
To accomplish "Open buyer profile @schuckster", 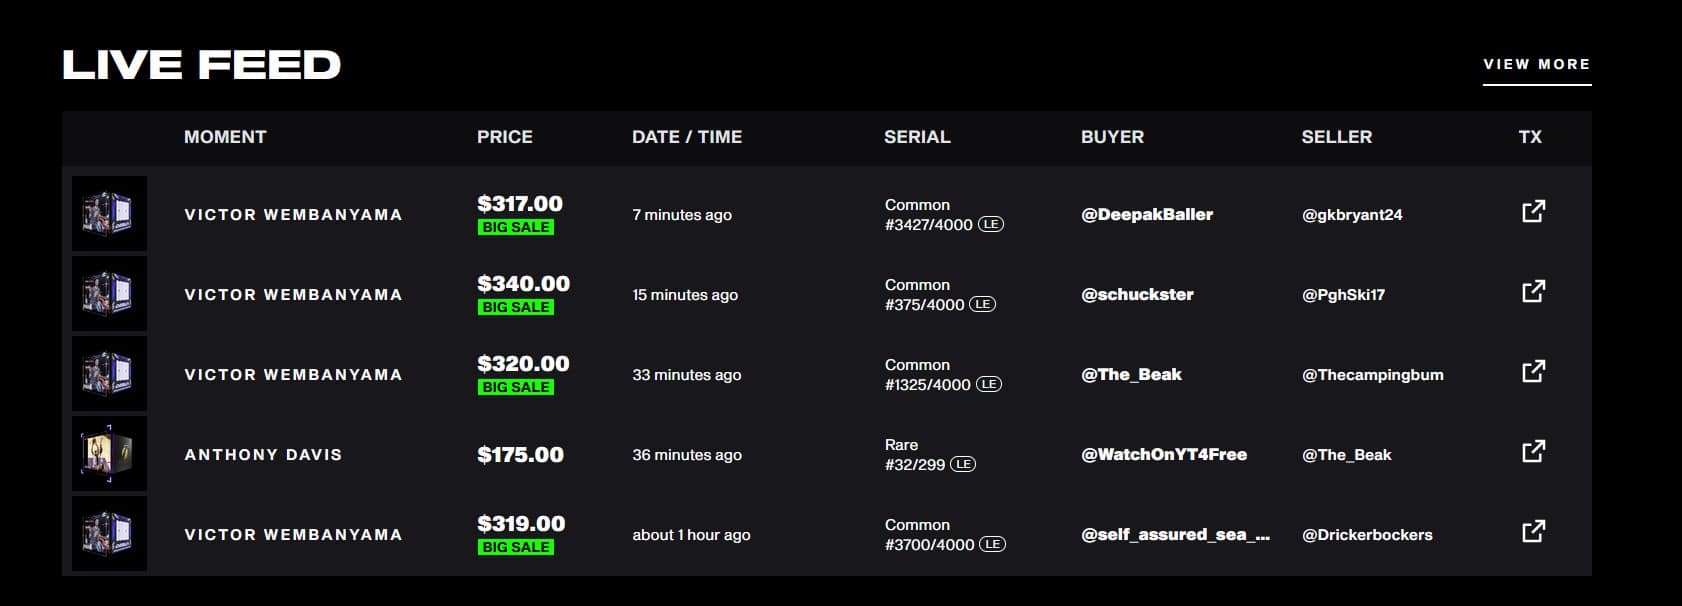I will [1137, 294].
